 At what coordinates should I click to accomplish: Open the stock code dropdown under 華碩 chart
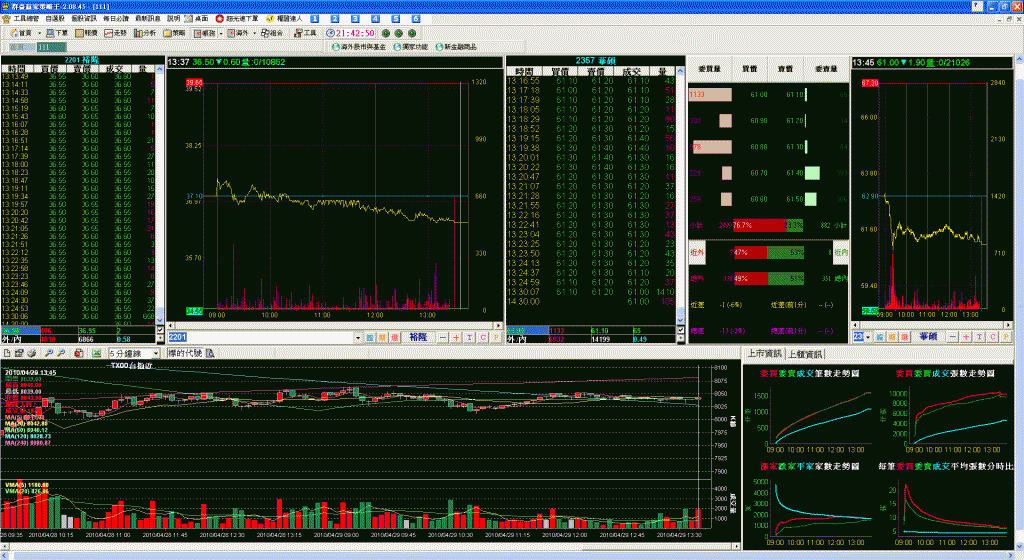pos(867,337)
